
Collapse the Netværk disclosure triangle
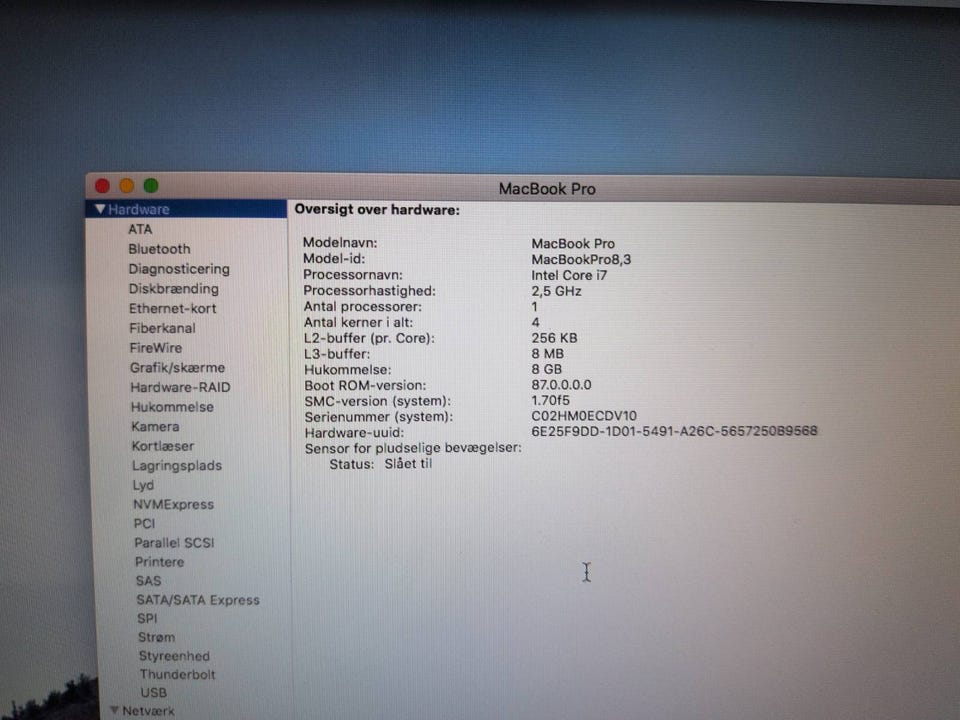114,710
